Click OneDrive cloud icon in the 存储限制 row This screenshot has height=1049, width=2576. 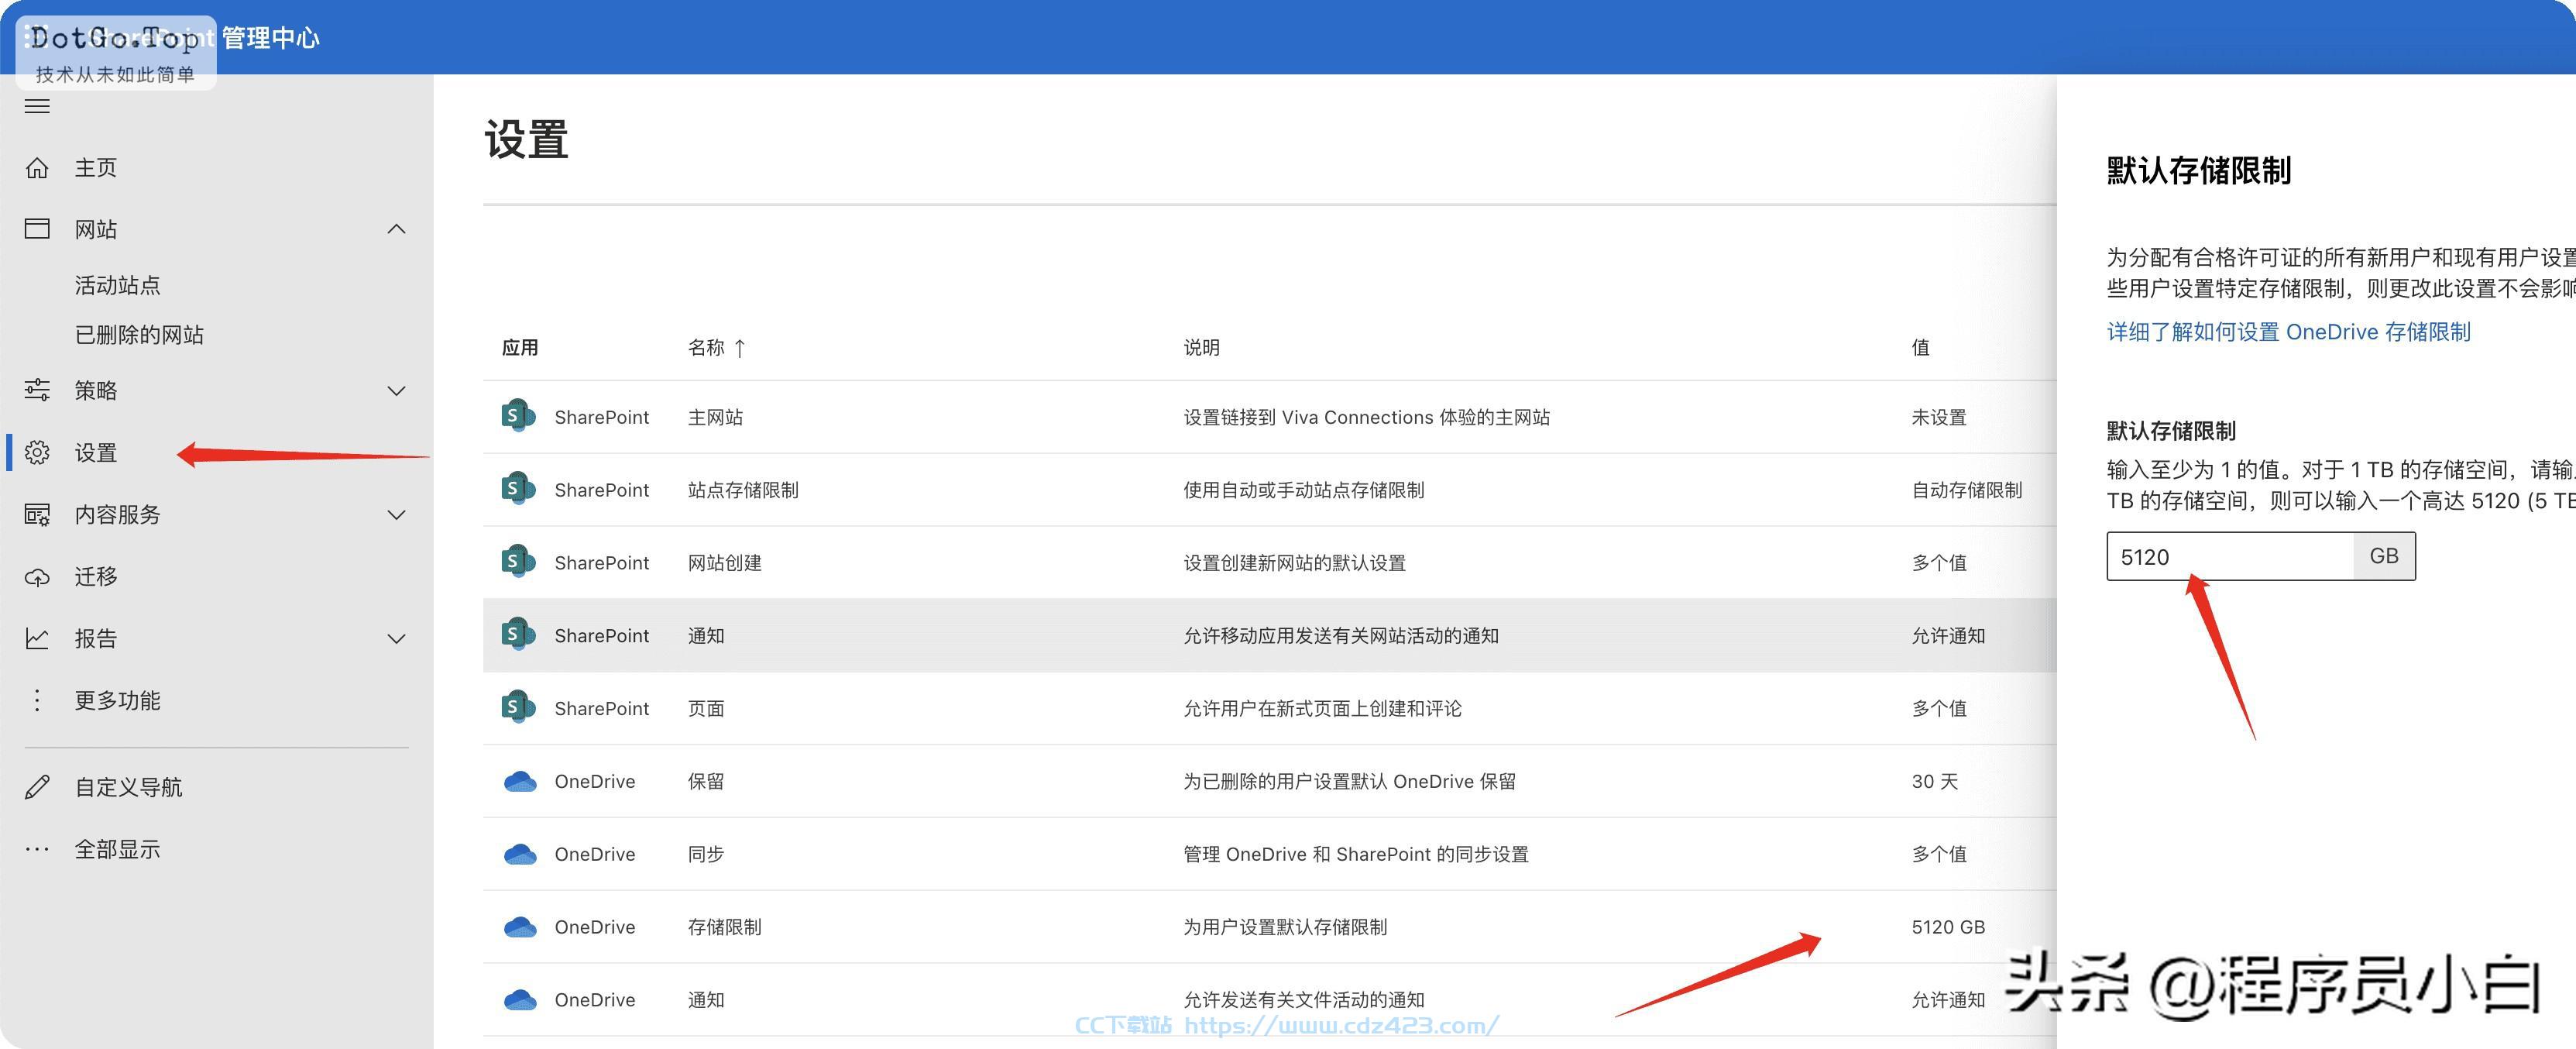(520, 927)
